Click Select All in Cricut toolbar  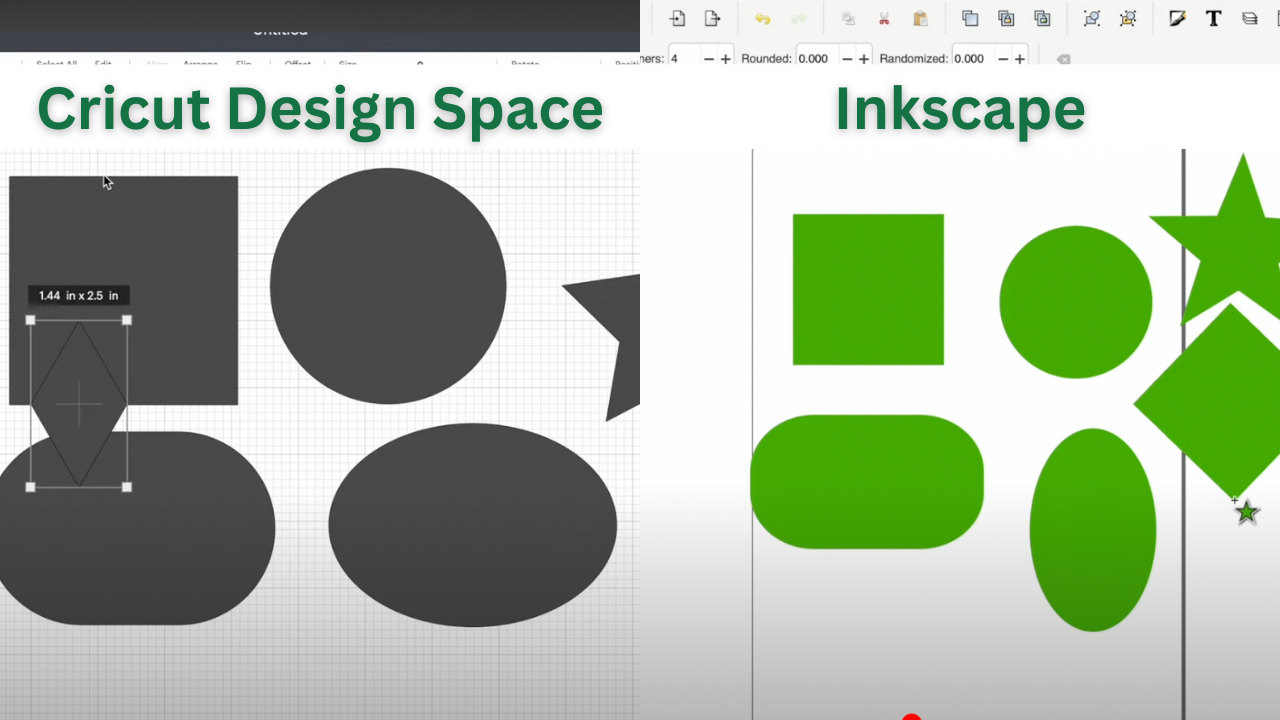pyautogui.click(x=58, y=63)
